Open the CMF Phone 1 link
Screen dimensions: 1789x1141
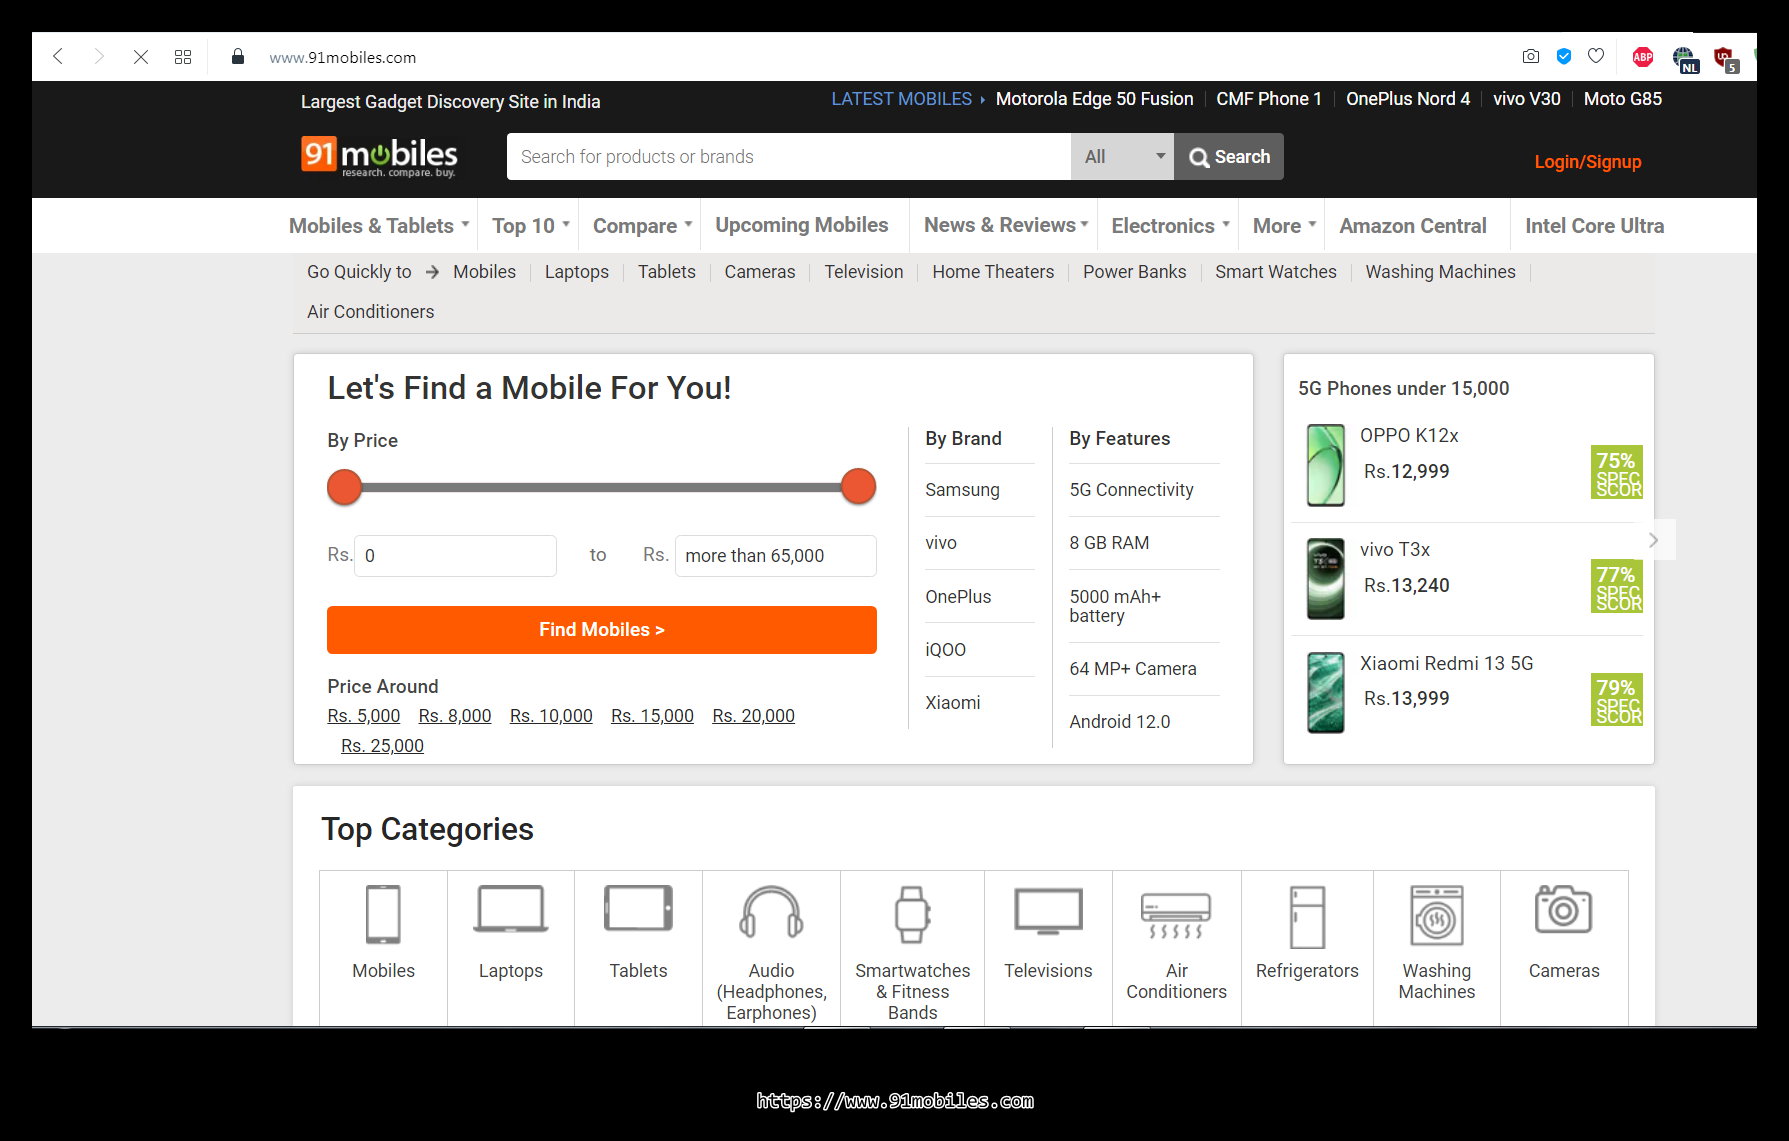1269,99
